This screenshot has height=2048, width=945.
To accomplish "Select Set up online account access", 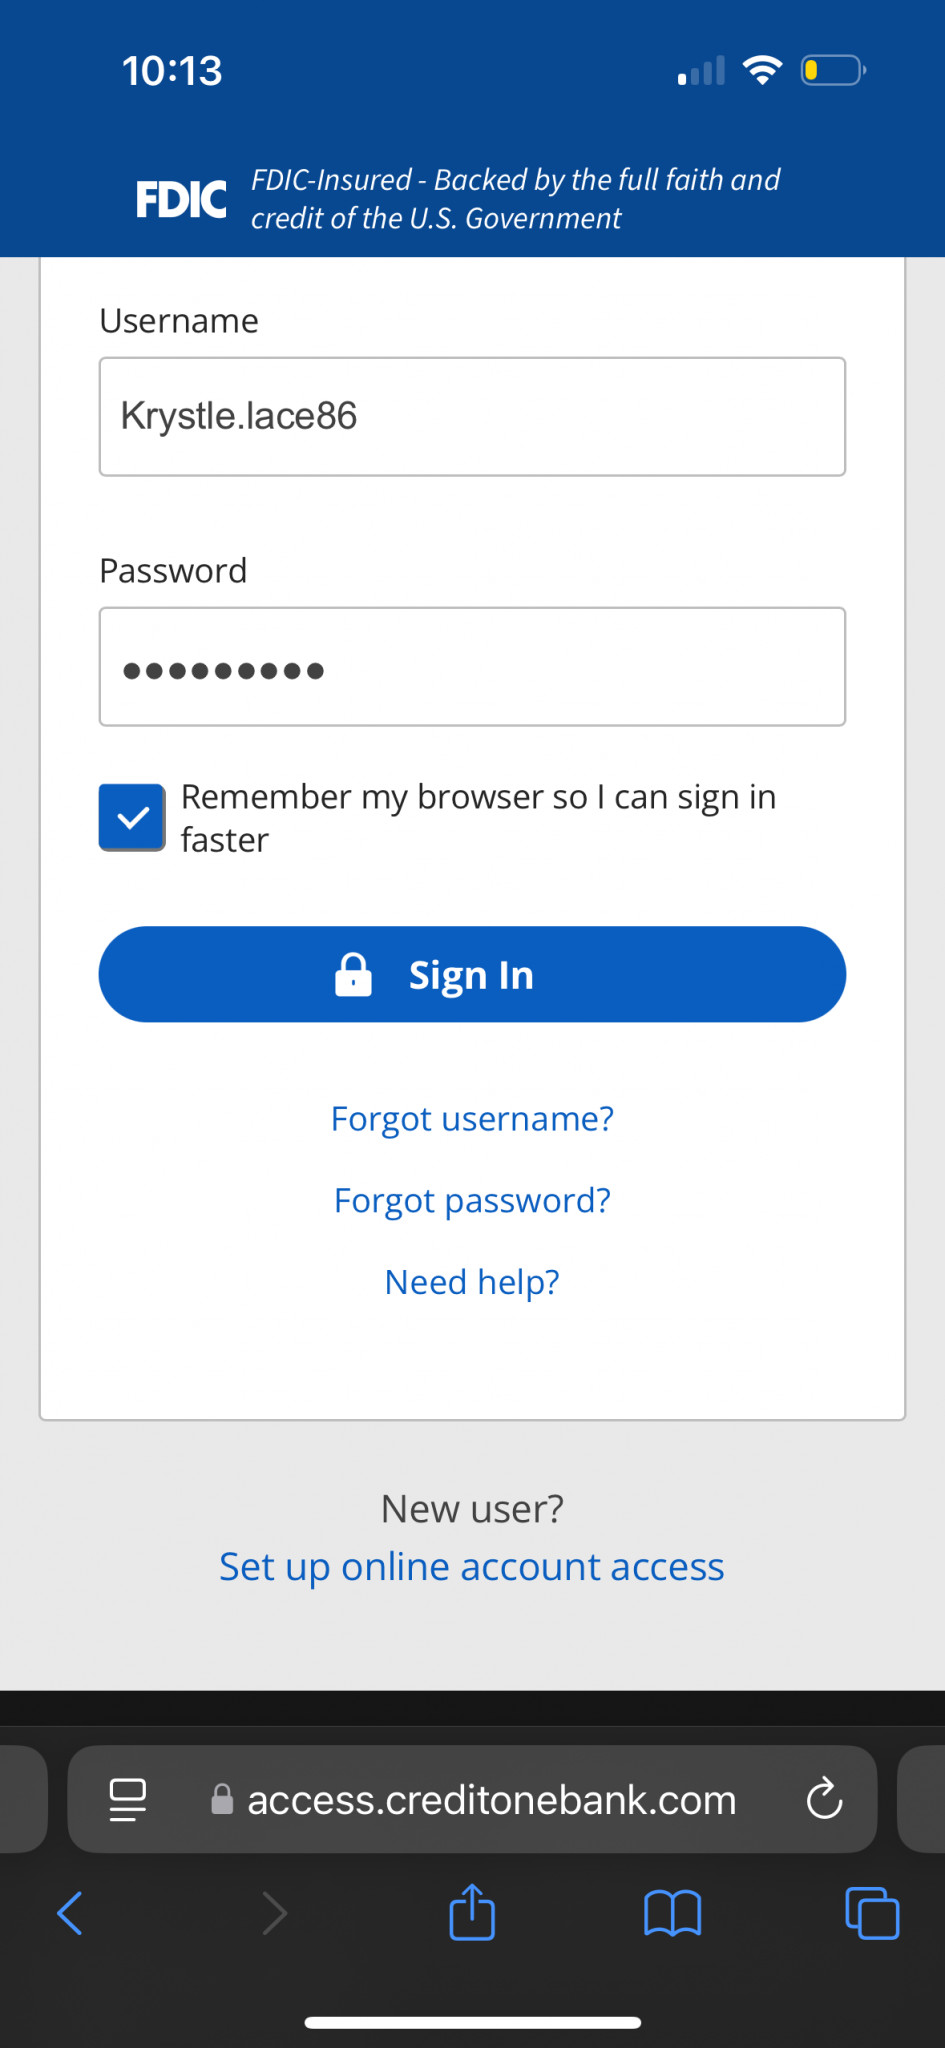I will click(x=472, y=1567).
